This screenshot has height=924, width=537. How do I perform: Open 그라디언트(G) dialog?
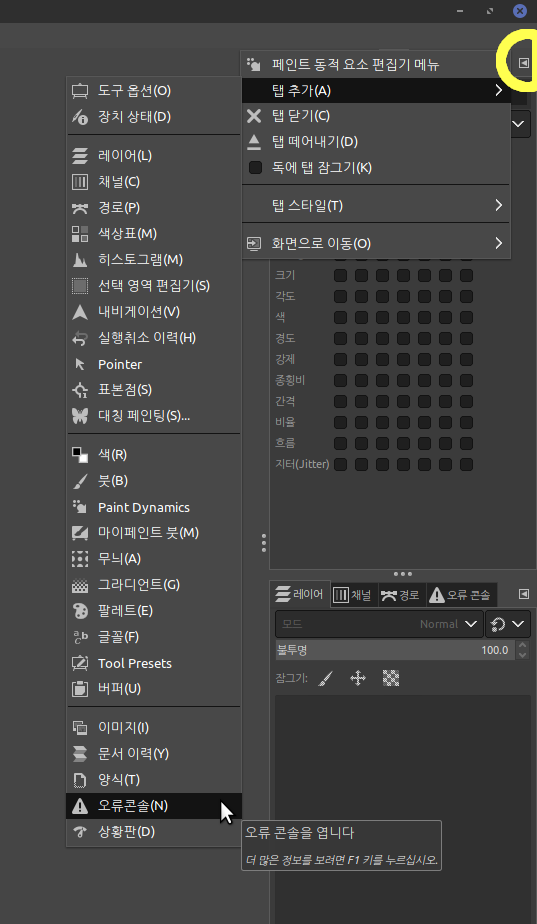153,585
